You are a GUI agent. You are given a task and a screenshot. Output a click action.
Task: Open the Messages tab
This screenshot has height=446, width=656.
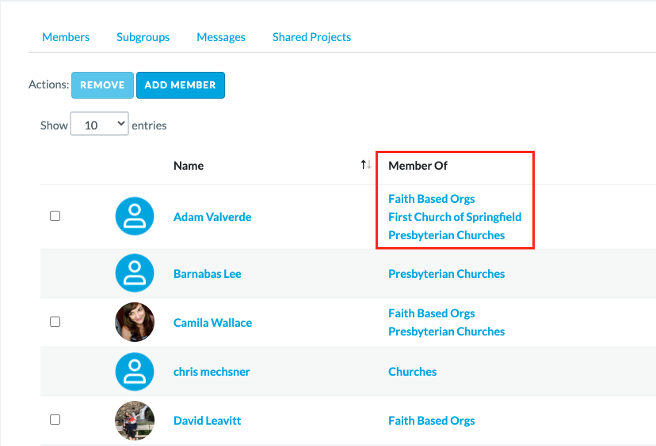(221, 37)
